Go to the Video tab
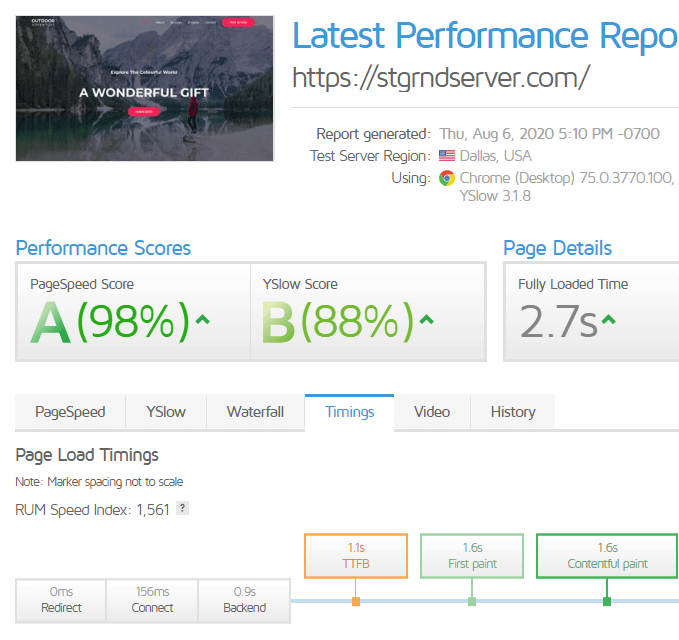Image resolution: width=679 pixels, height=640 pixels. (432, 412)
